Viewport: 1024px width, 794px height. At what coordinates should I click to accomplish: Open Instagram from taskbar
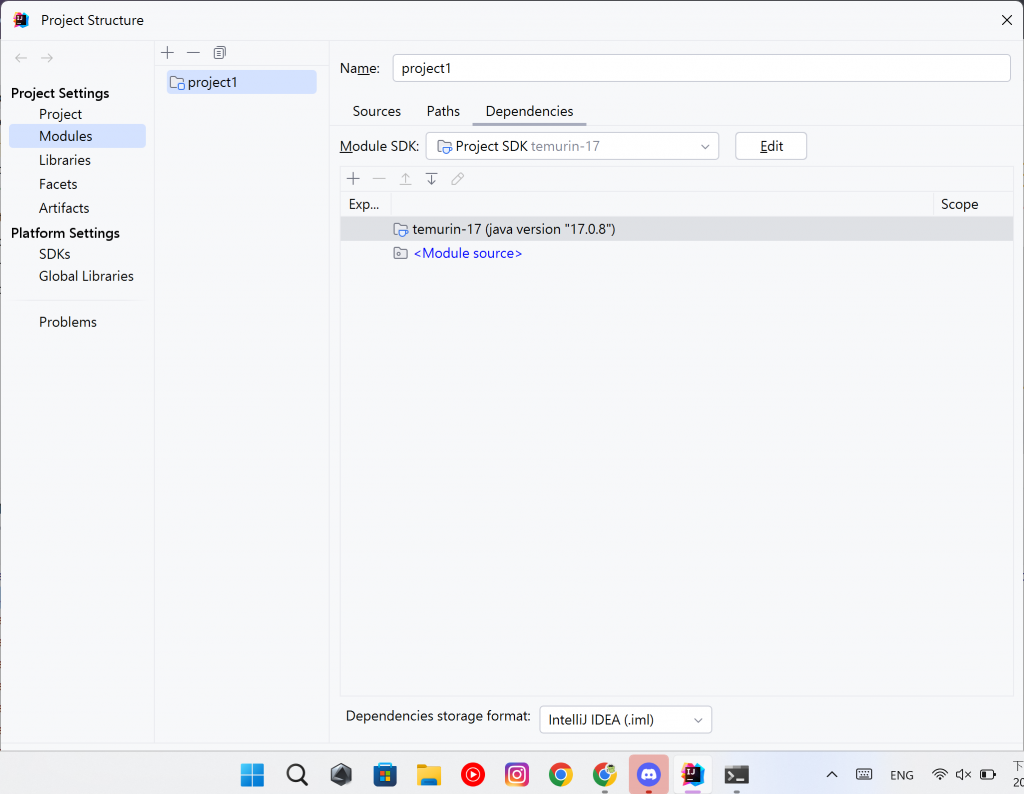coord(517,775)
